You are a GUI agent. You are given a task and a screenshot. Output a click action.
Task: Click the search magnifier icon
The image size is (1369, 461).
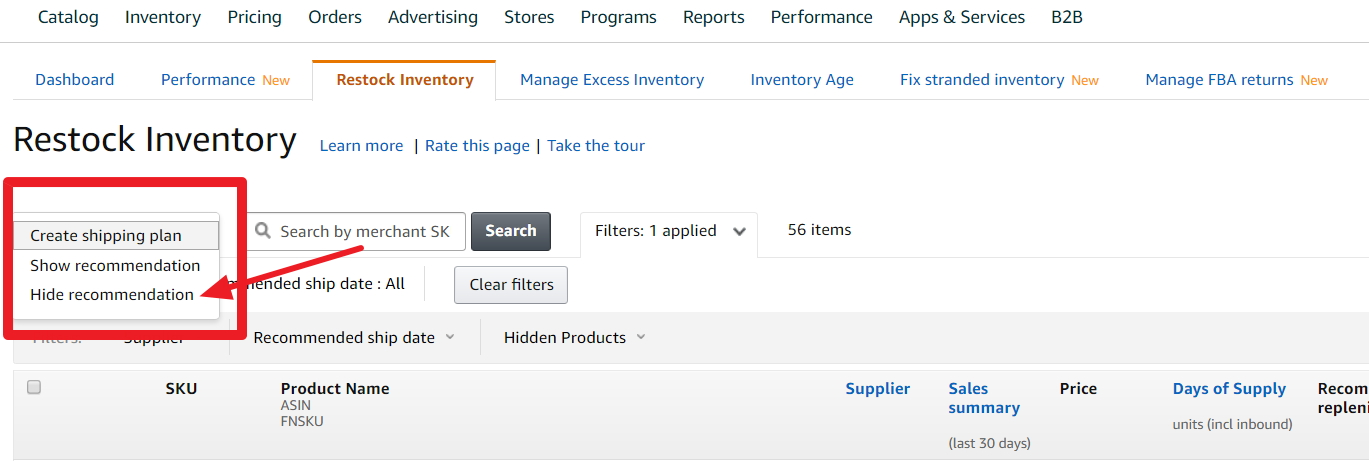[x=263, y=231]
